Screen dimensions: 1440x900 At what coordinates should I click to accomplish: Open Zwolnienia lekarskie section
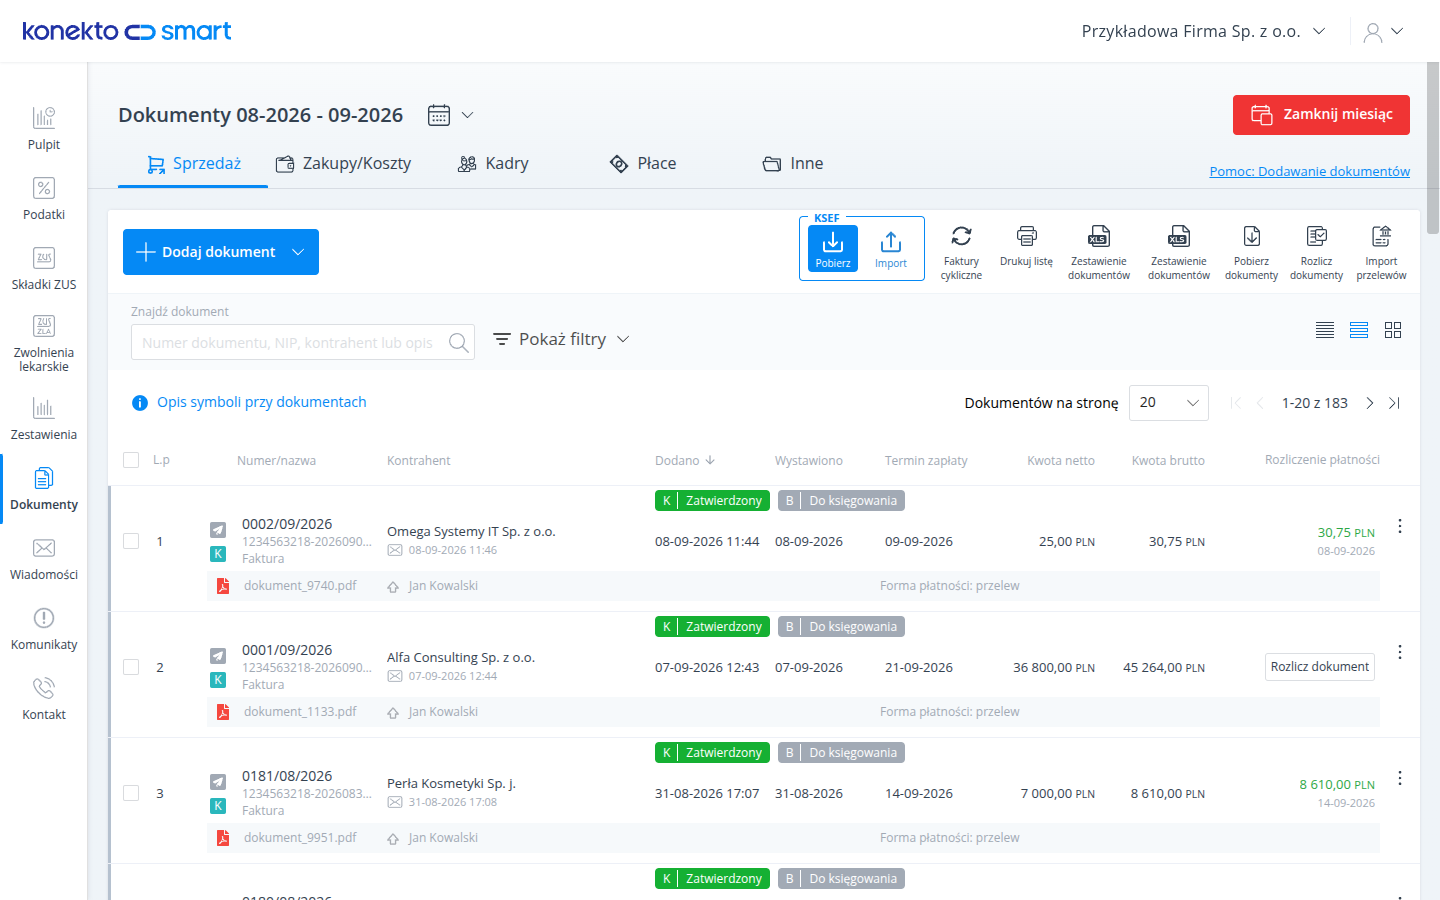tap(44, 344)
